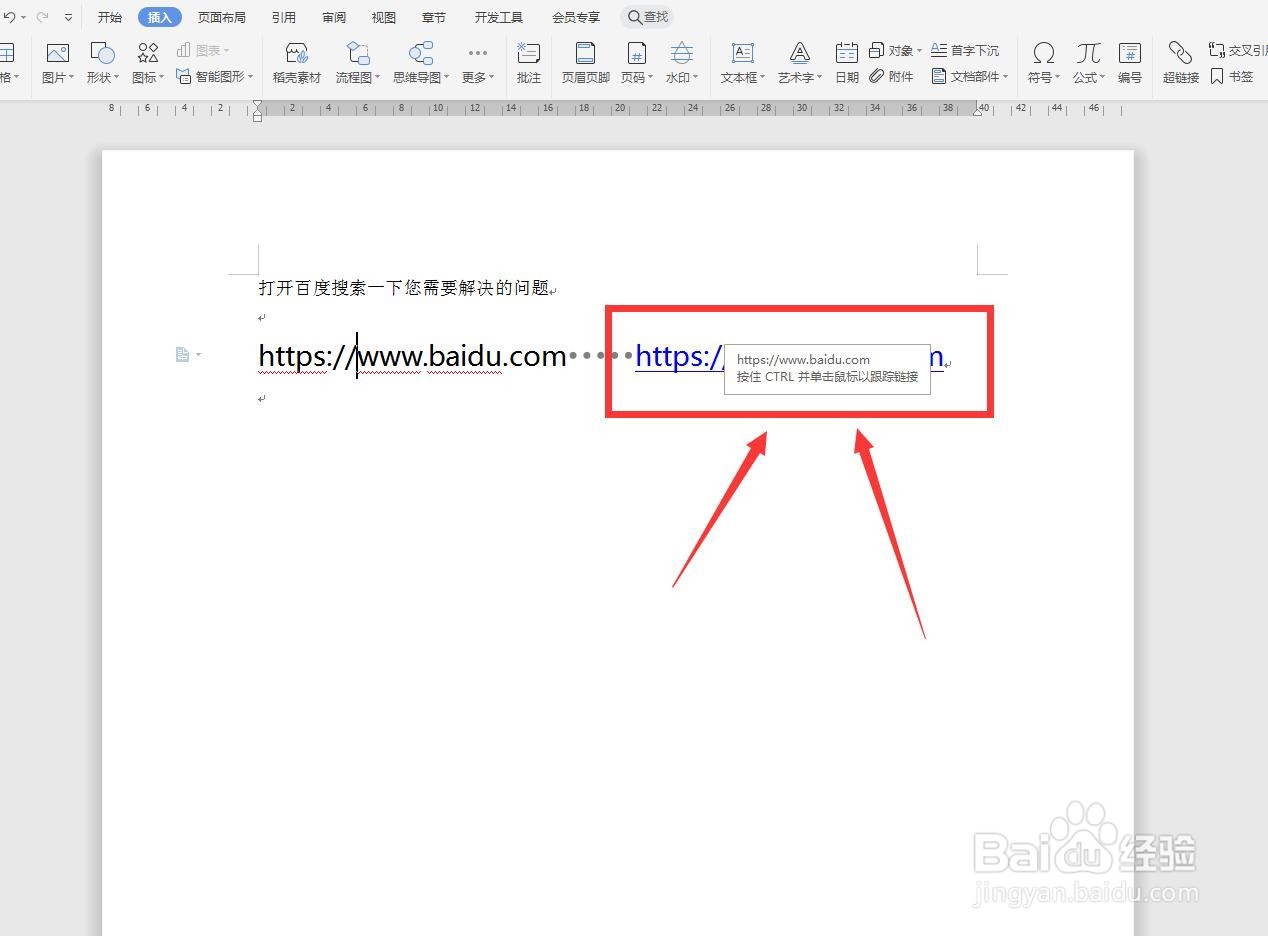1268x936 pixels.
Task: Click the Redo arrow icon
Action: click(42, 17)
